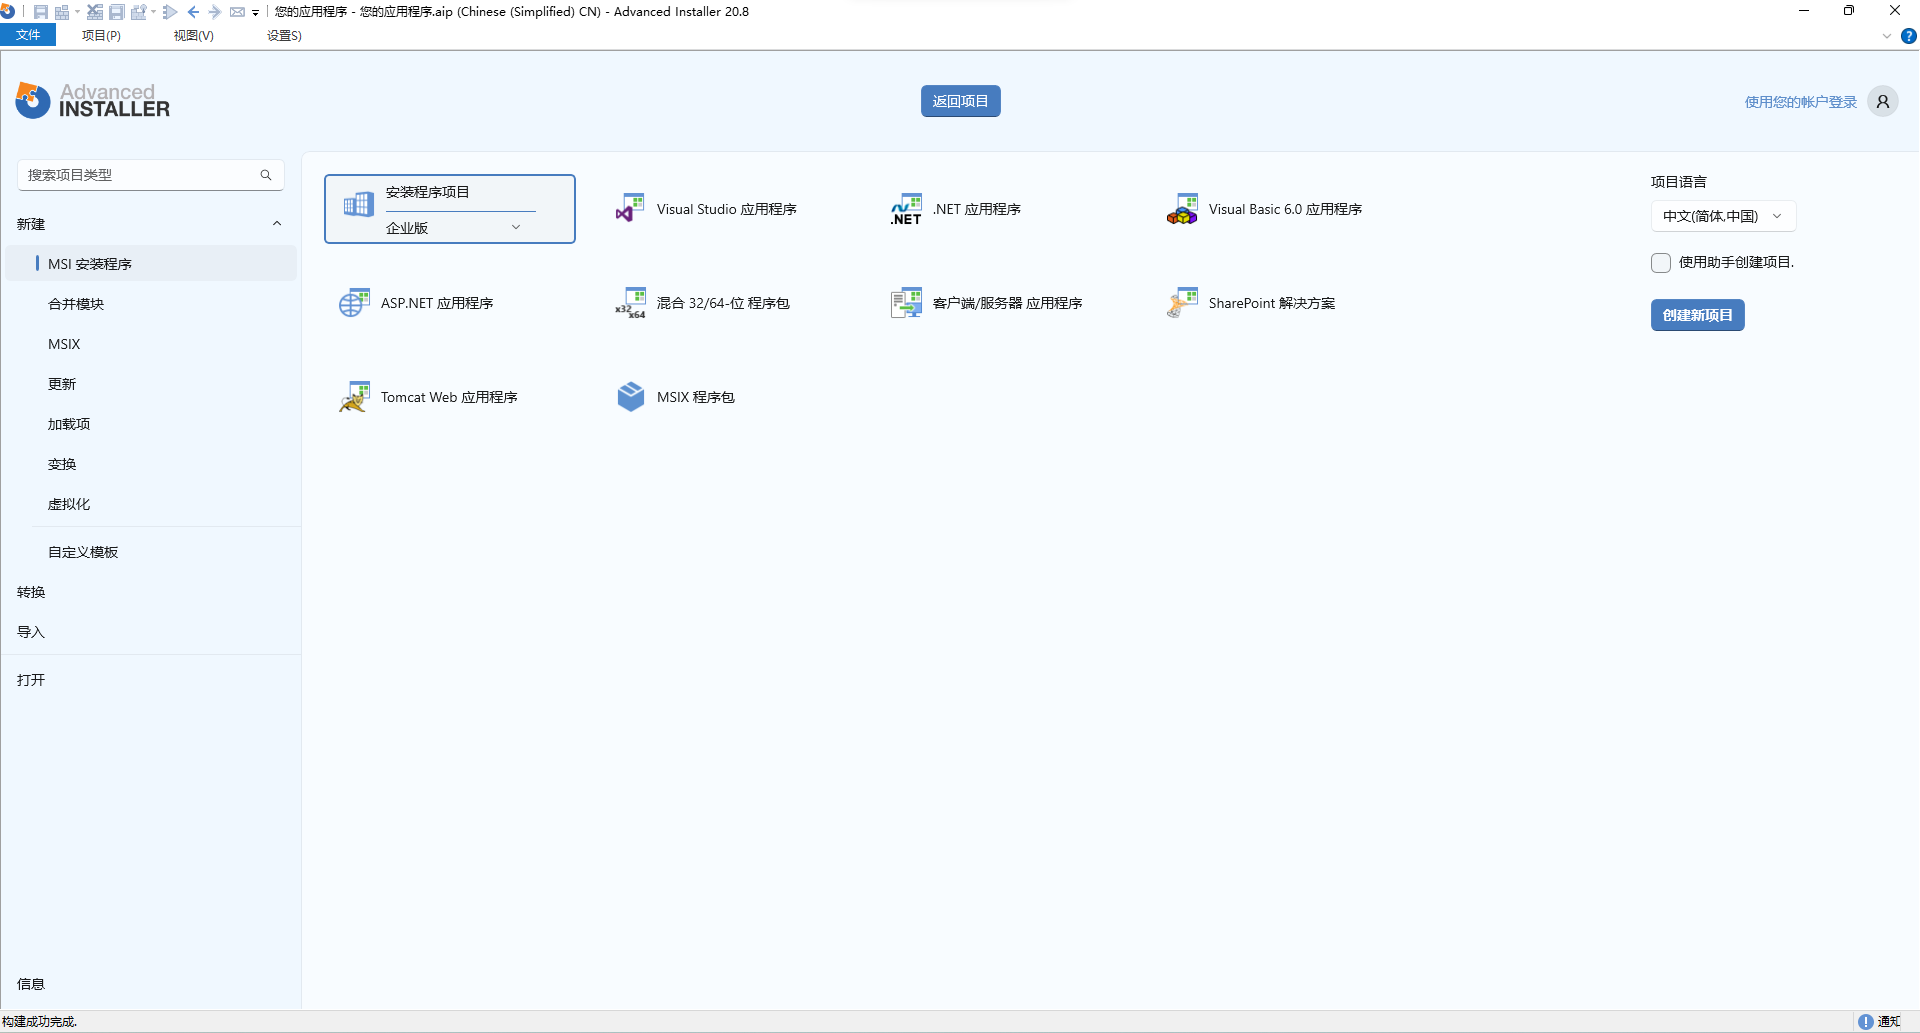Open the Build icon's dropdown arrow
Screen dimensions: 1920x1033
coord(77,12)
